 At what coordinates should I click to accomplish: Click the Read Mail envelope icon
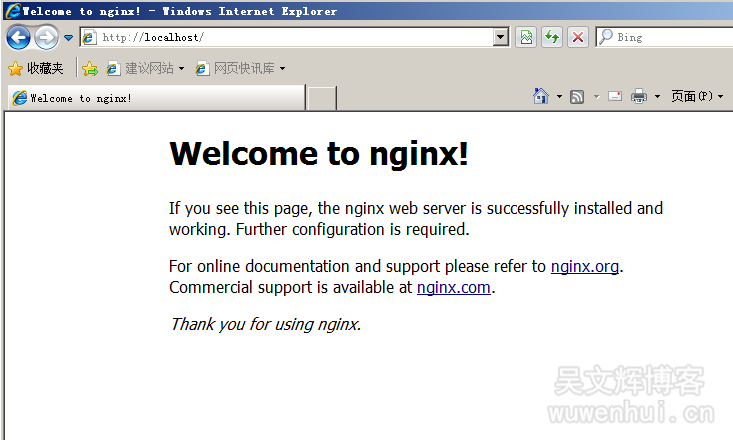coord(614,96)
